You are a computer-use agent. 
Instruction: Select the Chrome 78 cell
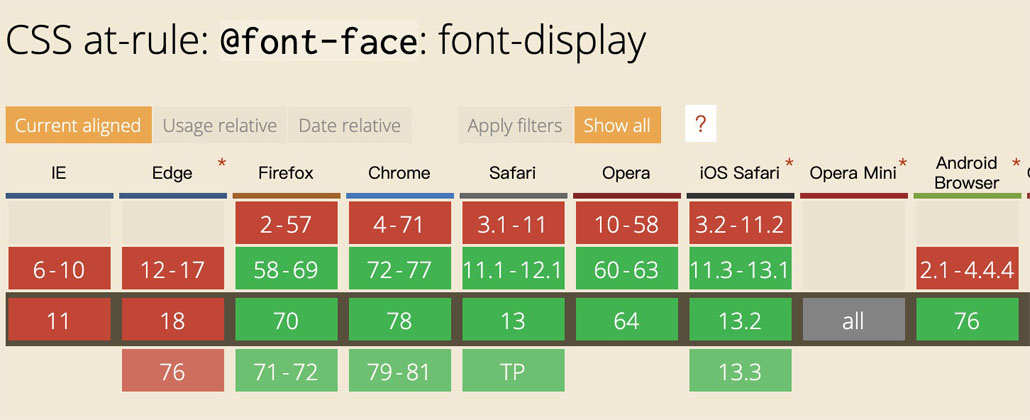click(400, 319)
